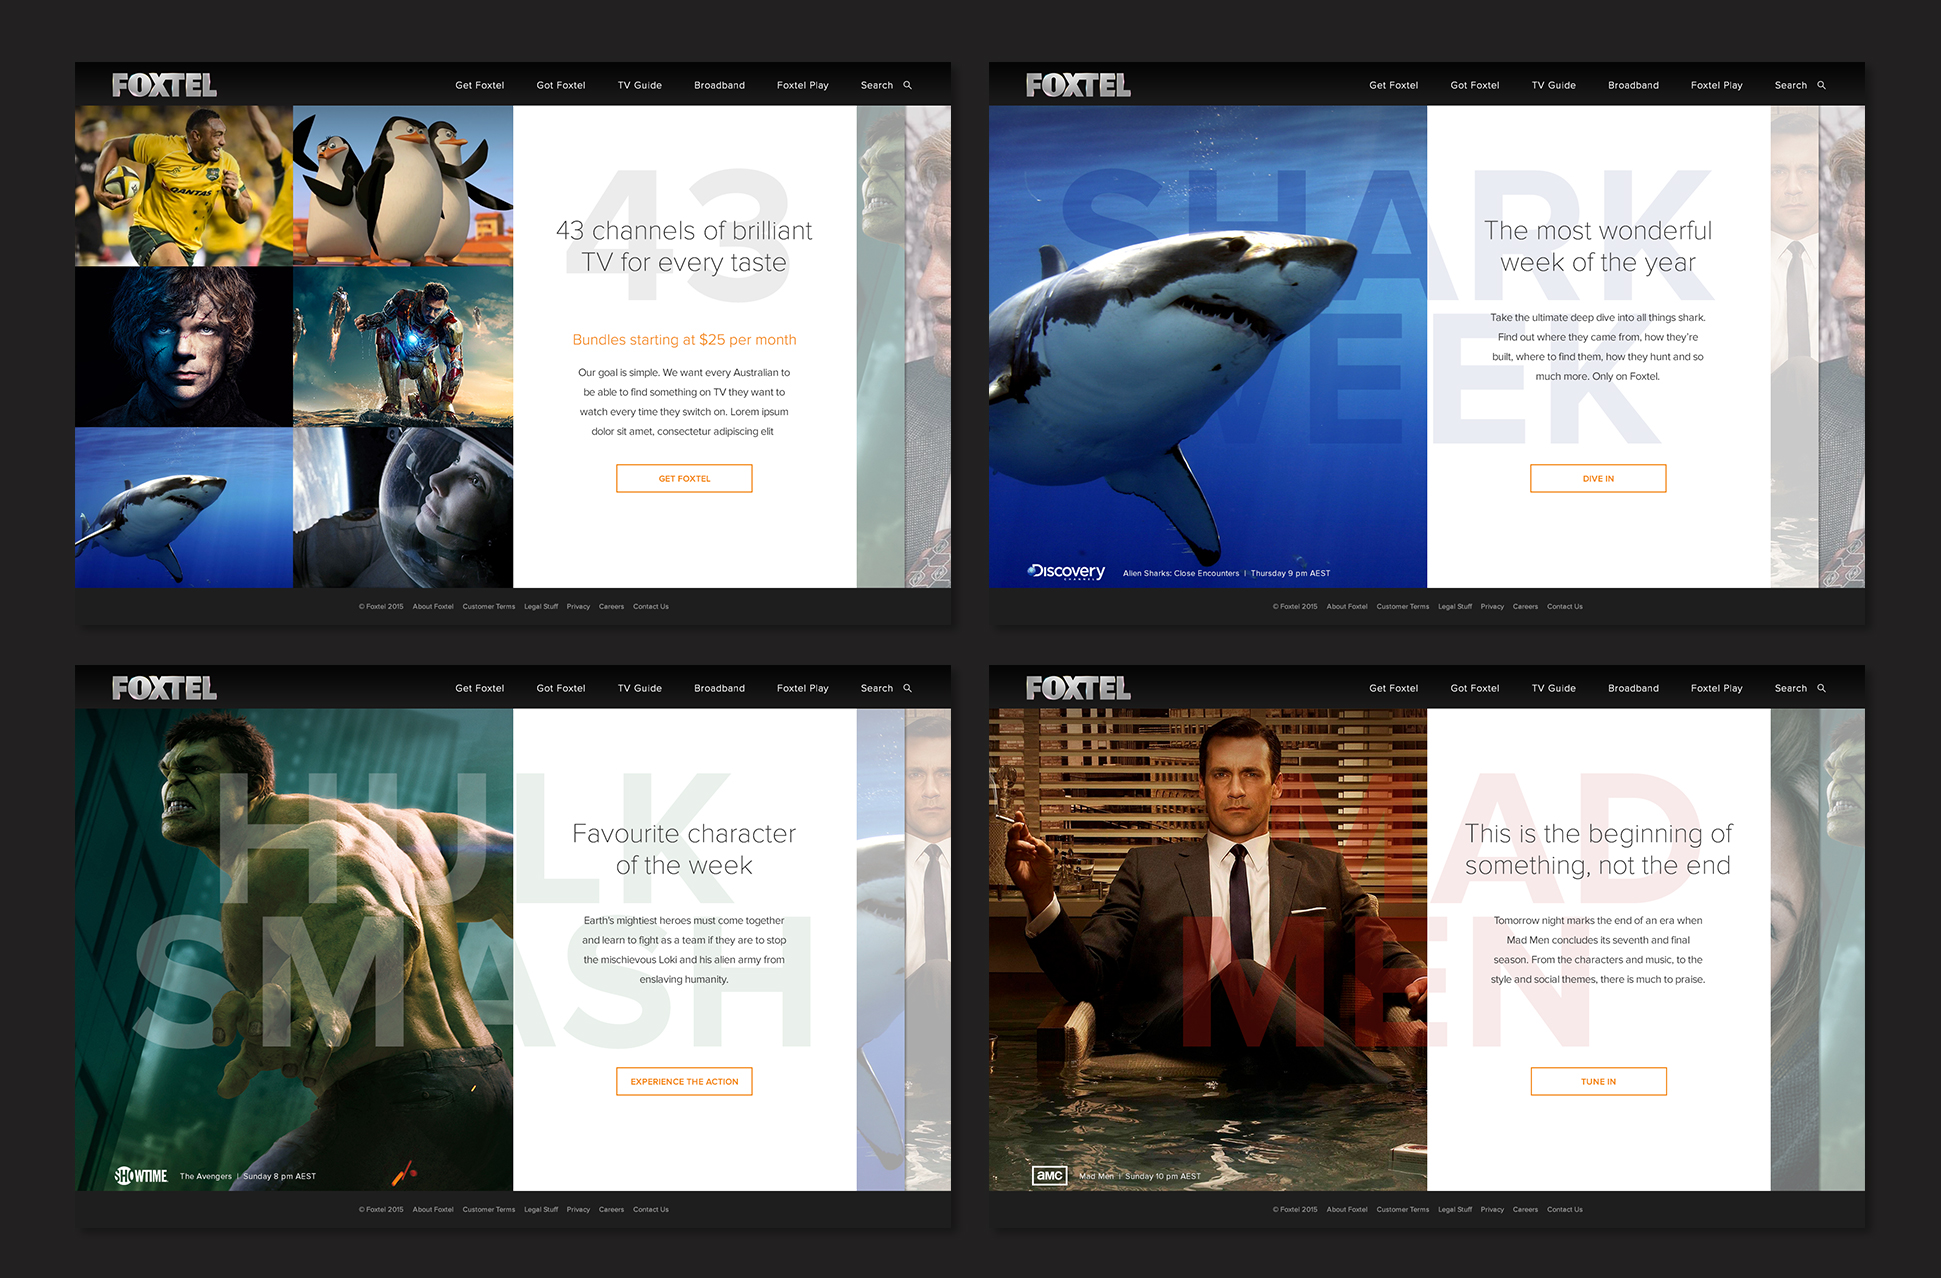The image size is (1941, 1278).
Task: Click Privacy footer link in Mad Men mockup
Action: [1492, 1209]
